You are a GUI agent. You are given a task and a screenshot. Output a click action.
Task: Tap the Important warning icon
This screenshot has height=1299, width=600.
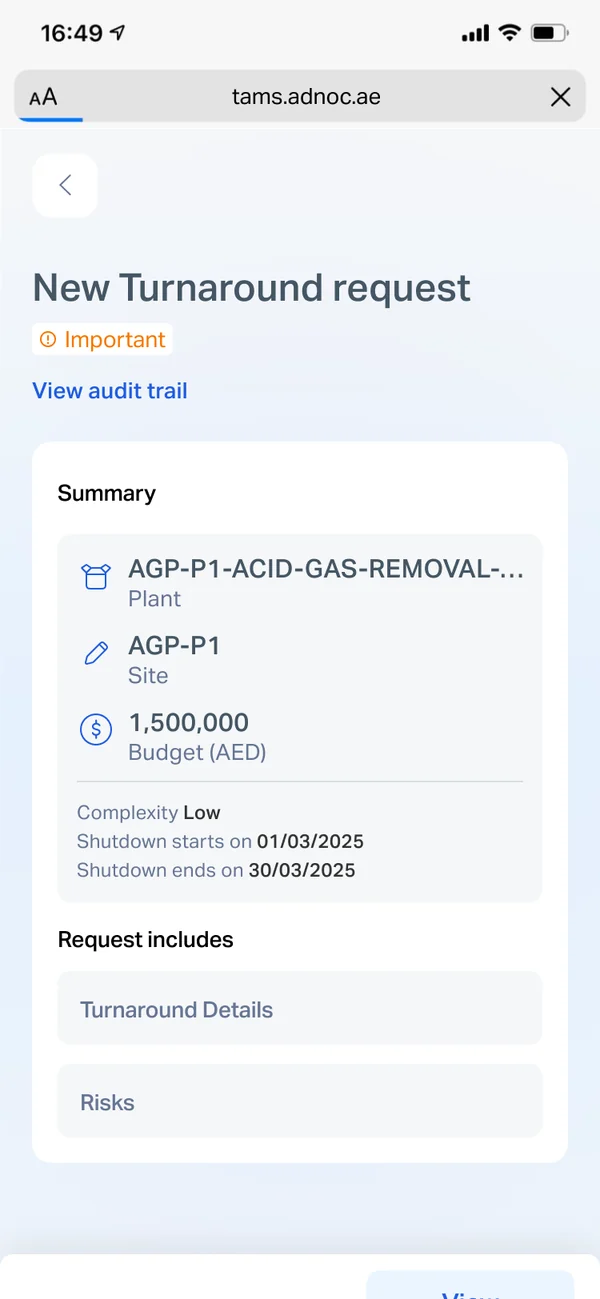(48, 340)
